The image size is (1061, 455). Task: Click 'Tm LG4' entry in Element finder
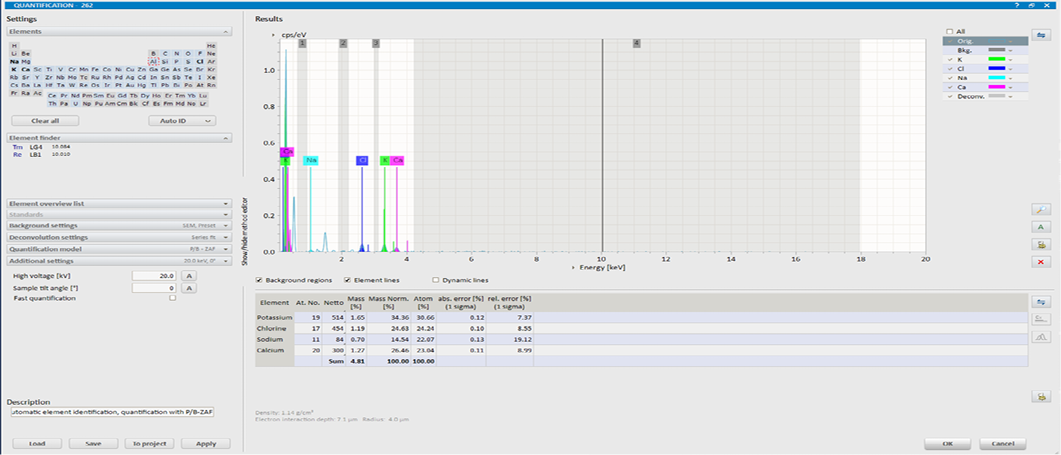click(42, 147)
